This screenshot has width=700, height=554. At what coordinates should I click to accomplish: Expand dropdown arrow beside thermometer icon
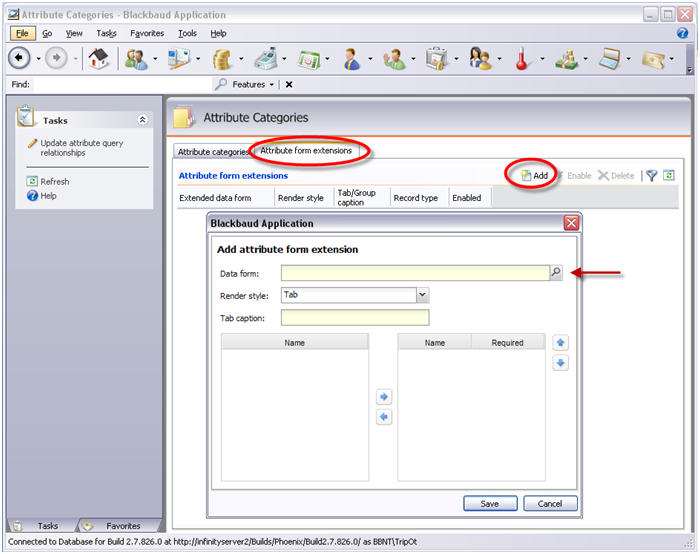(542, 58)
